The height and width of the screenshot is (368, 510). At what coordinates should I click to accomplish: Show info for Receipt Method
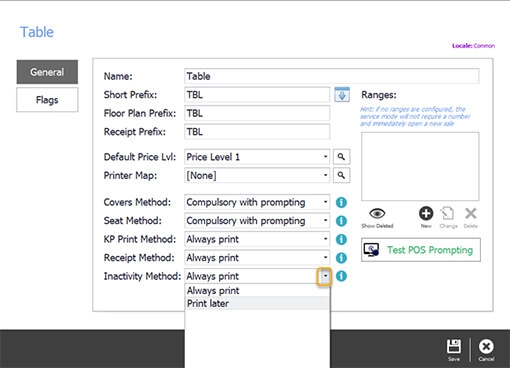pyautogui.click(x=341, y=258)
